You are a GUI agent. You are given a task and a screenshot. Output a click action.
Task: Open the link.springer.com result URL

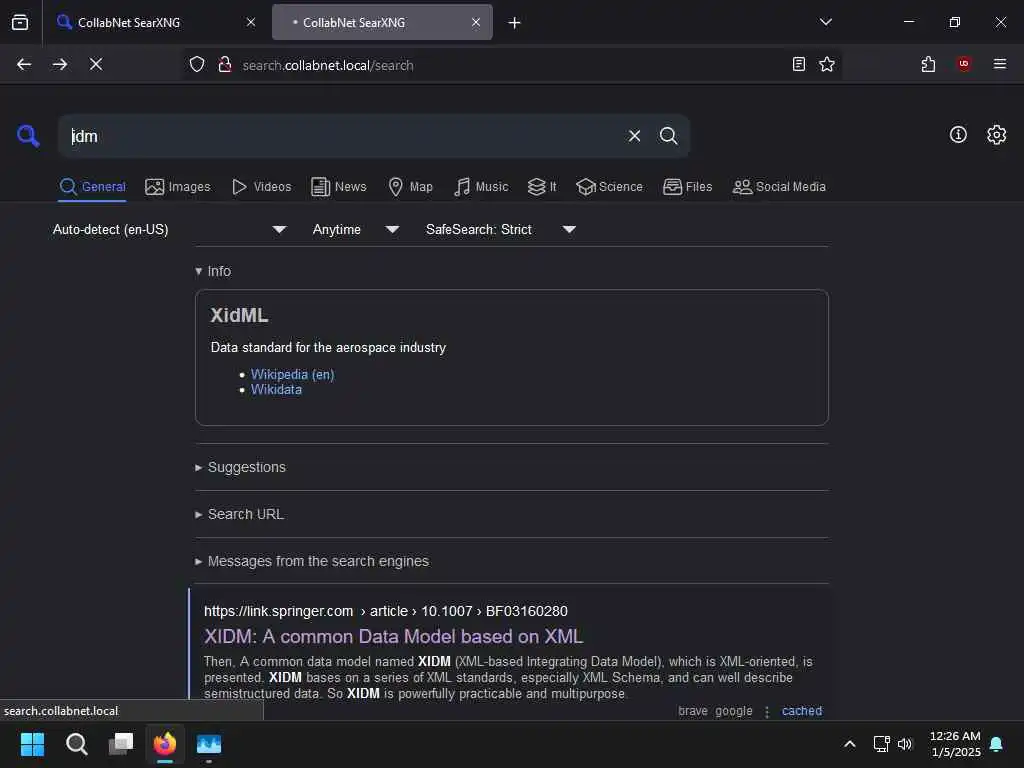point(385,611)
